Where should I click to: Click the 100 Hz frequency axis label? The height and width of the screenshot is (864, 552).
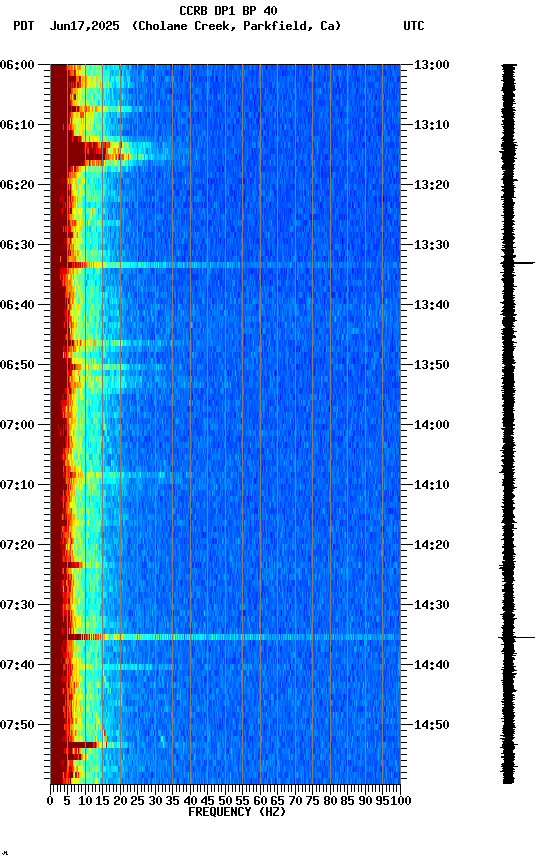click(401, 801)
